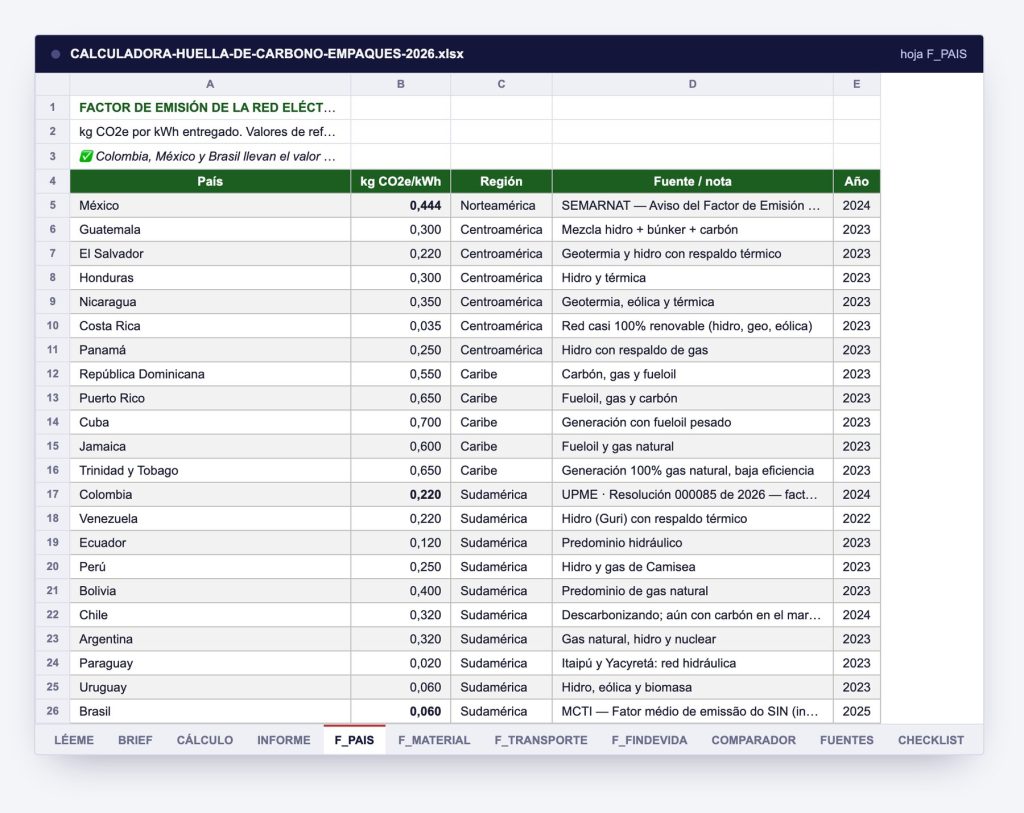Click 'Hidro (Guri) con respaldo térmico' note
The height and width of the screenshot is (813, 1024).
(692, 518)
